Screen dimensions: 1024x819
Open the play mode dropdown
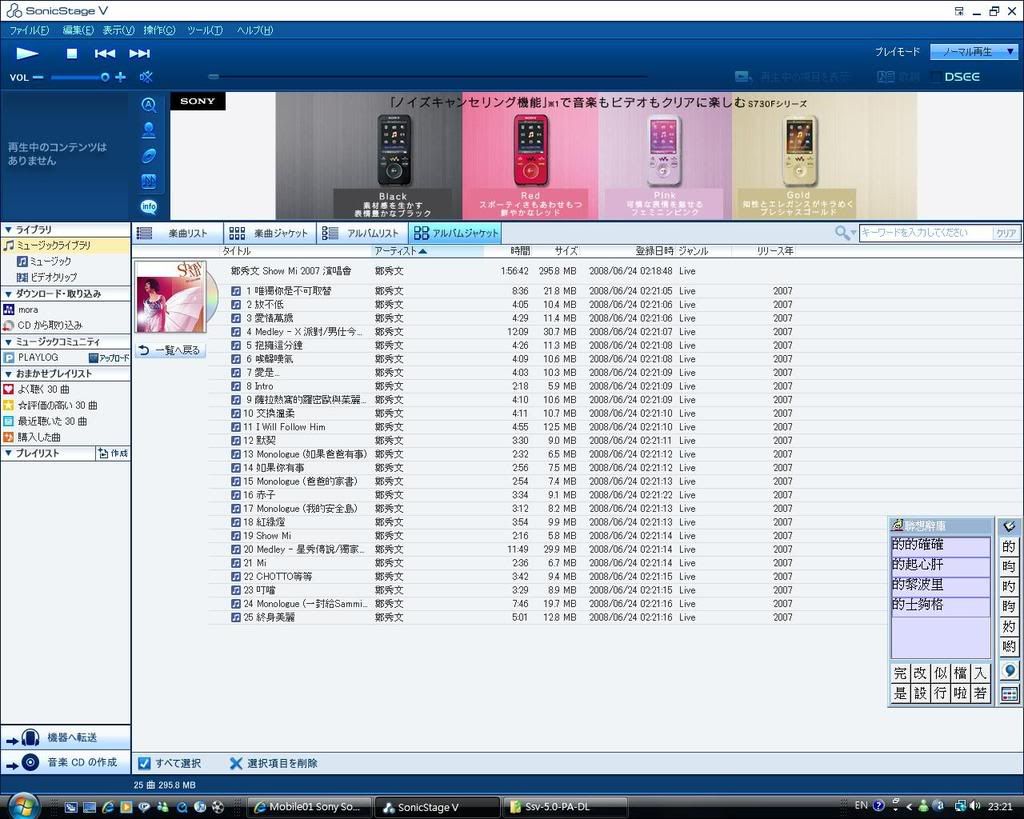973,52
